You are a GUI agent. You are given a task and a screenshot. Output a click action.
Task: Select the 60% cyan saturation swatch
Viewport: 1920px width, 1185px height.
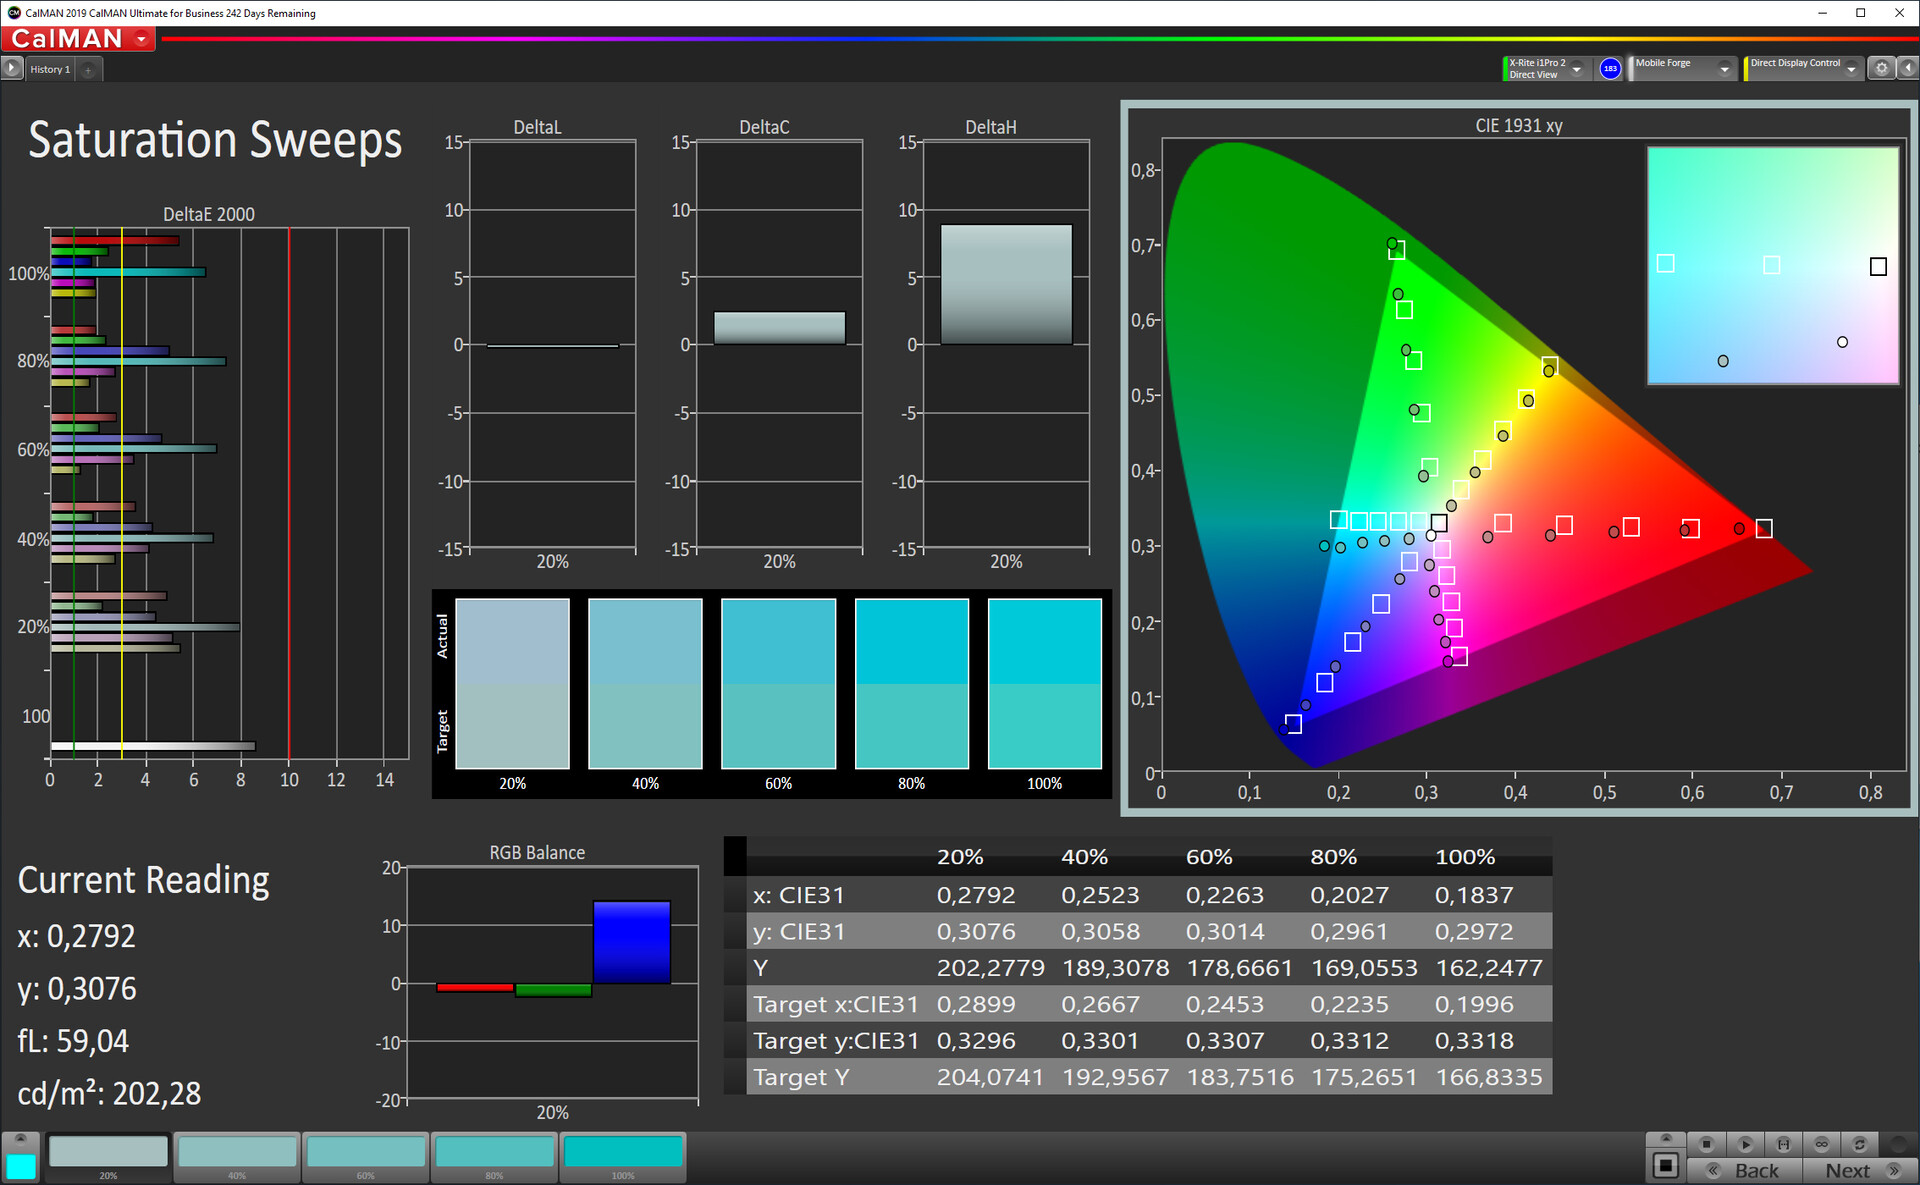[x=365, y=1153]
